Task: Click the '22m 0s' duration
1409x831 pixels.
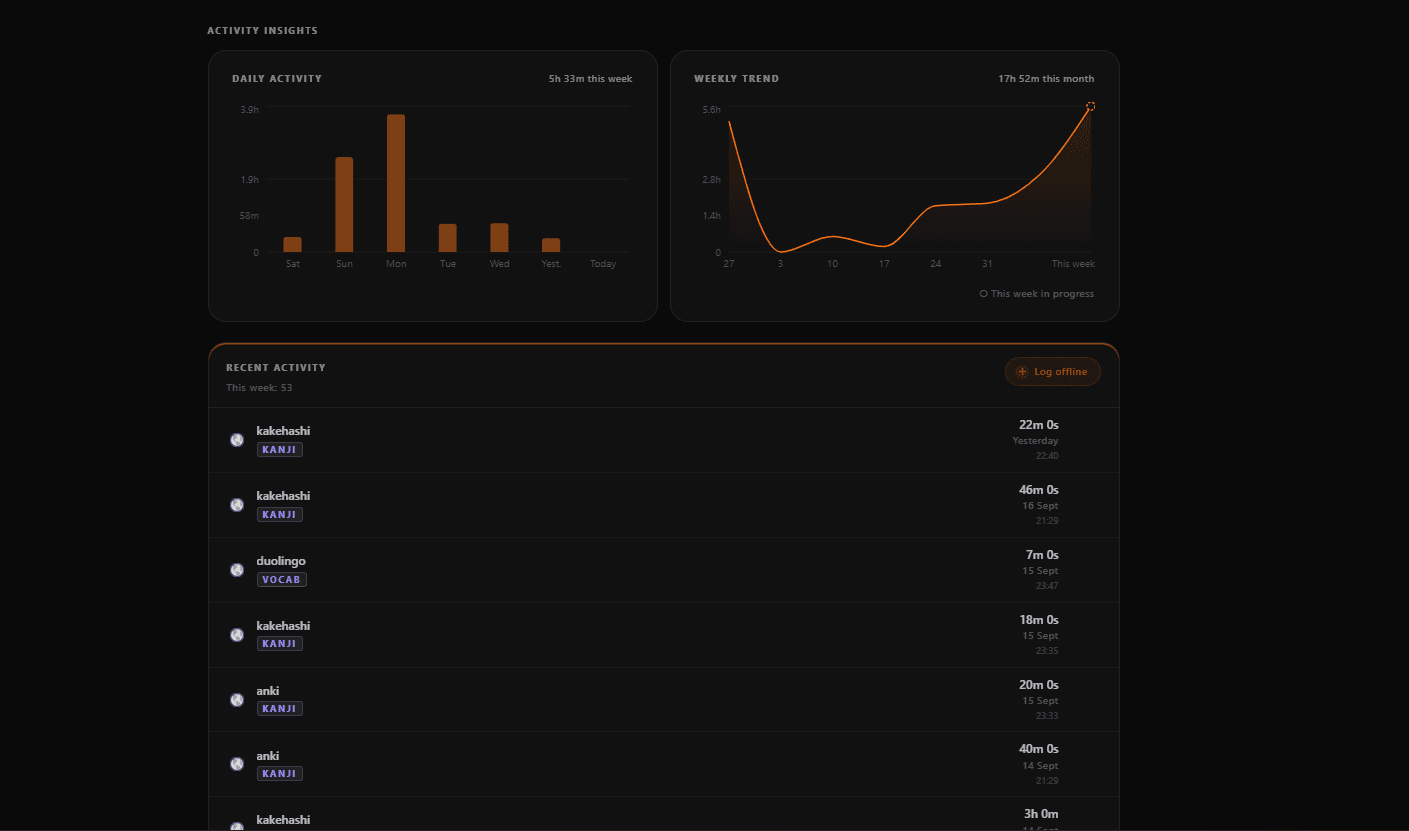Action: 1039,425
